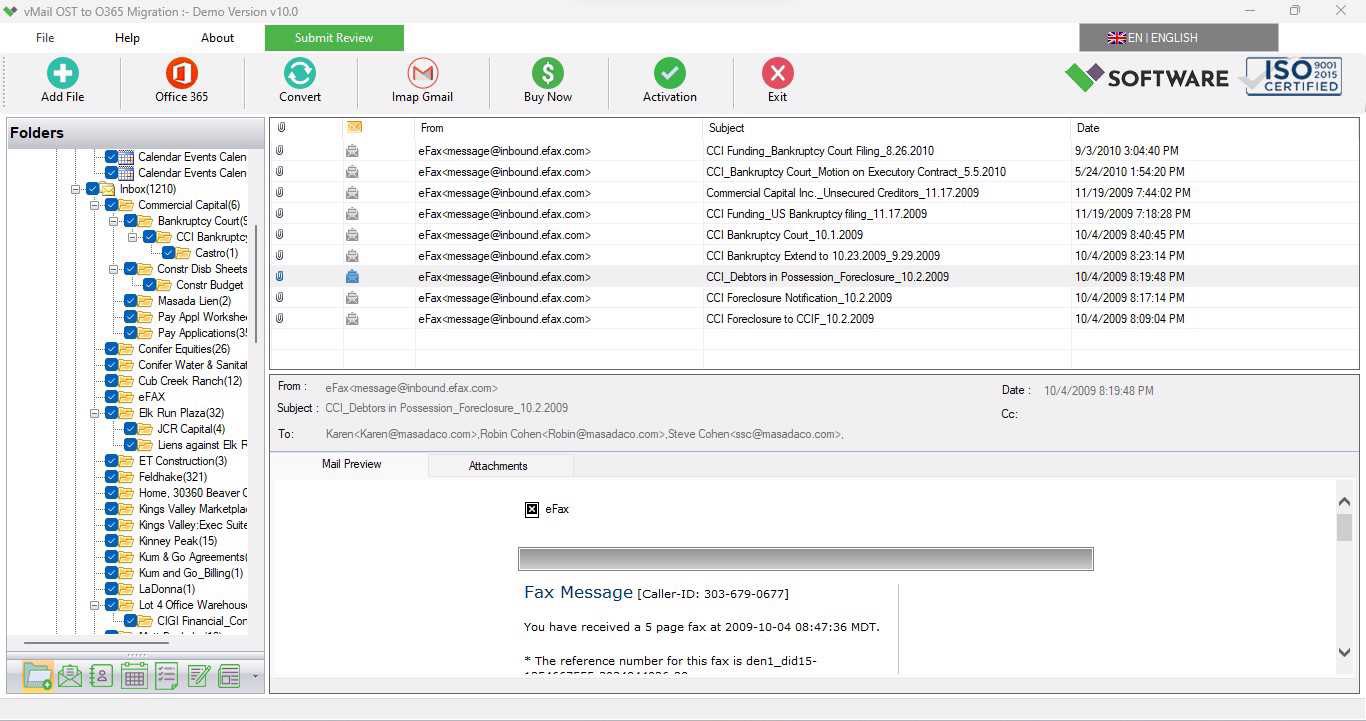The width and height of the screenshot is (1366, 721).
Task: Click envelope icon of CCI Bankruptcy Court_10.1.2009 row
Action: [352, 235]
